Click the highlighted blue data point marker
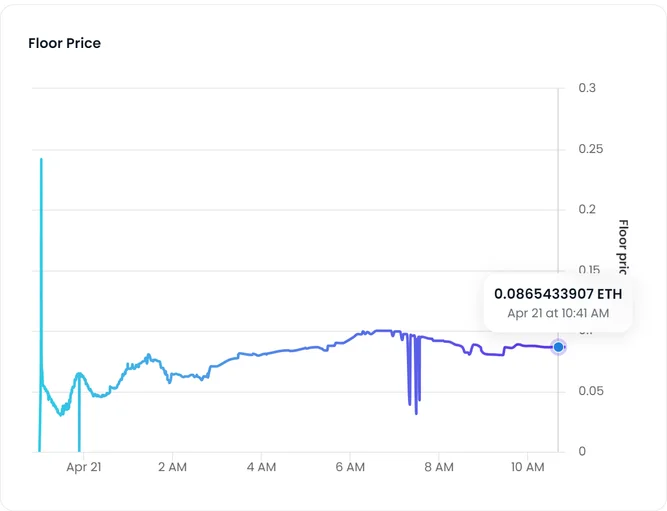 click(558, 347)
